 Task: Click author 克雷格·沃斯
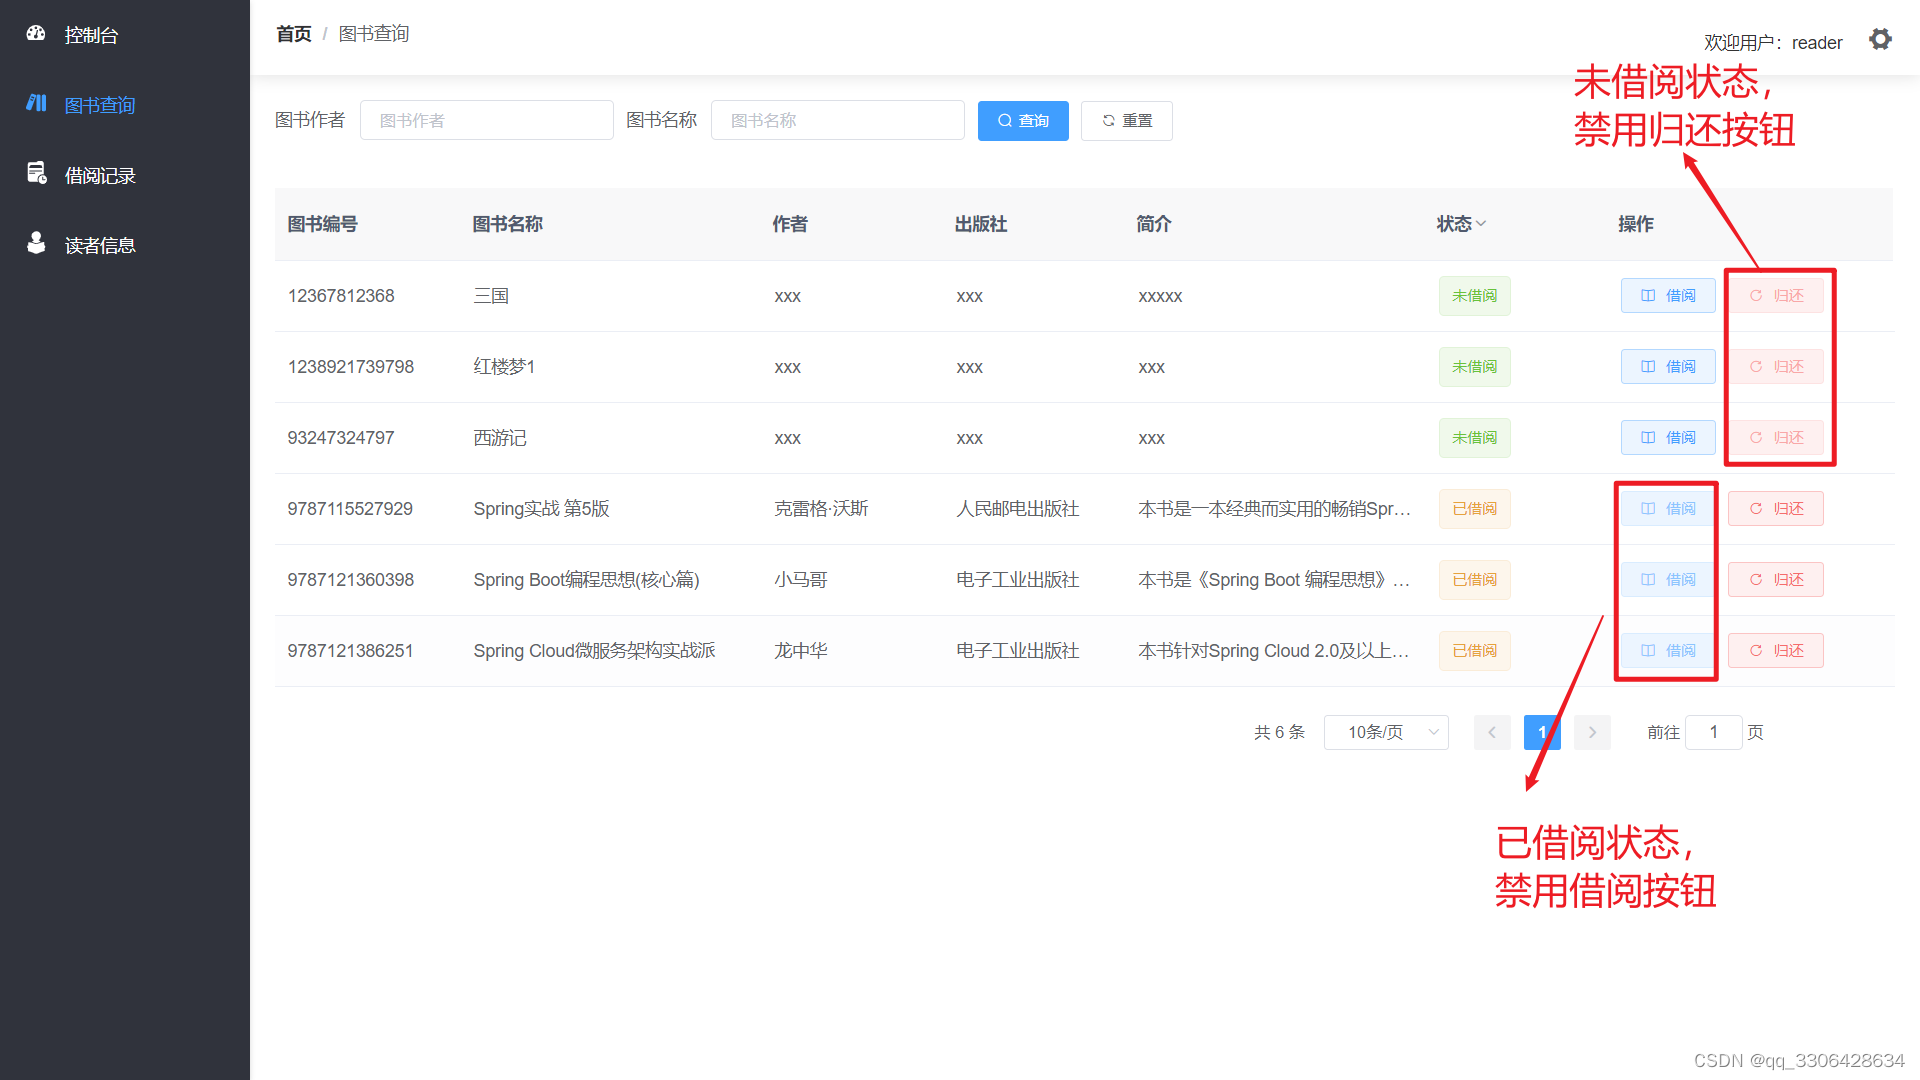click(x=821, y=509)
